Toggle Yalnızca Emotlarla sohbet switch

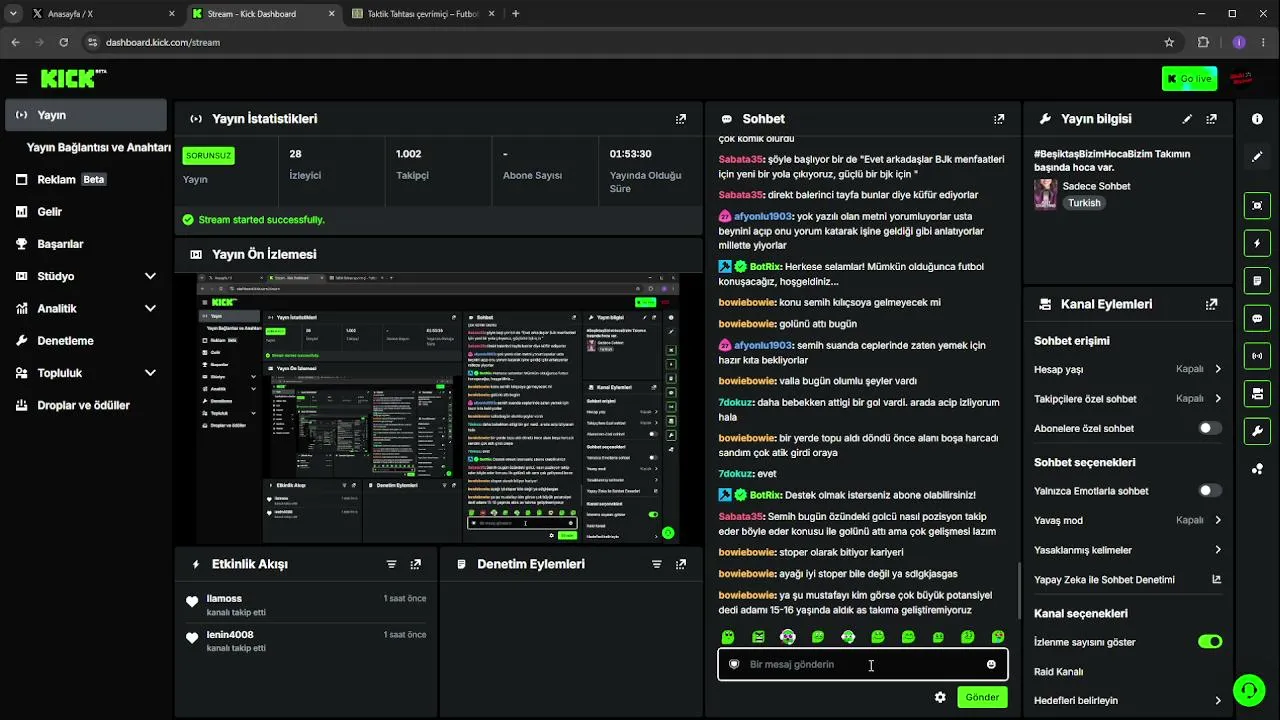coord(1210,491)
